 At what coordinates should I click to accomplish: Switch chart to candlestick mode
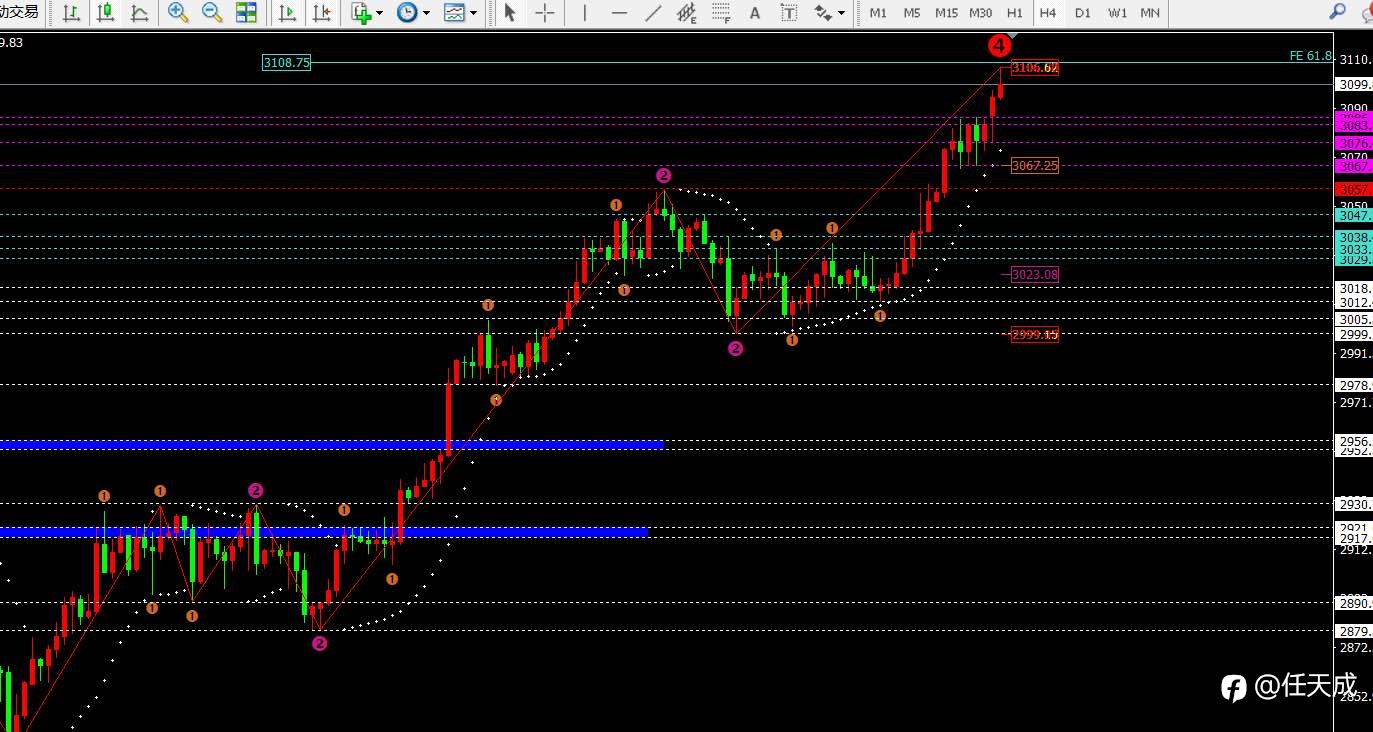coord(106,13)
